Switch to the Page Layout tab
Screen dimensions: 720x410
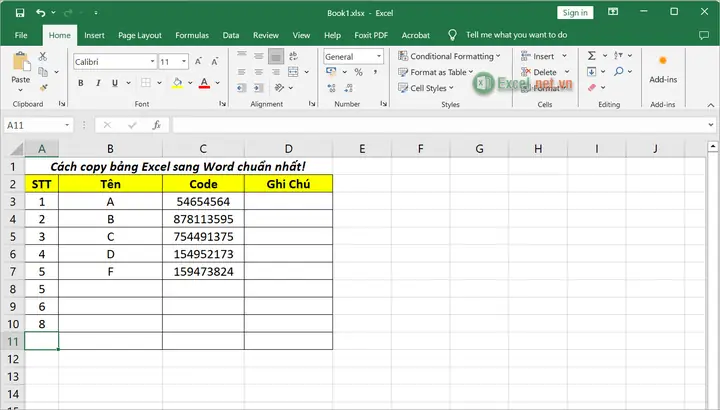[x=140, y=35]
